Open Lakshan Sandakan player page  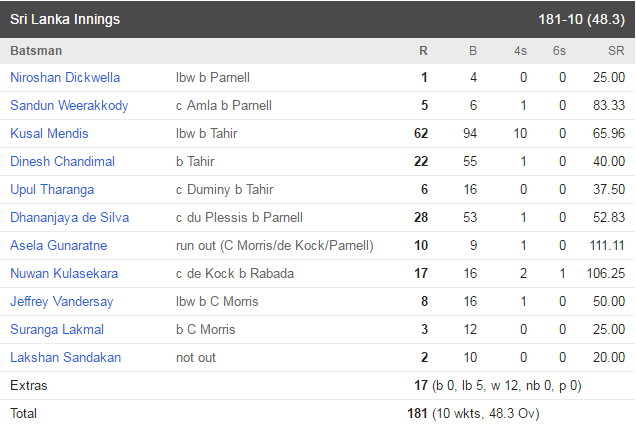[x=65, y=357]
